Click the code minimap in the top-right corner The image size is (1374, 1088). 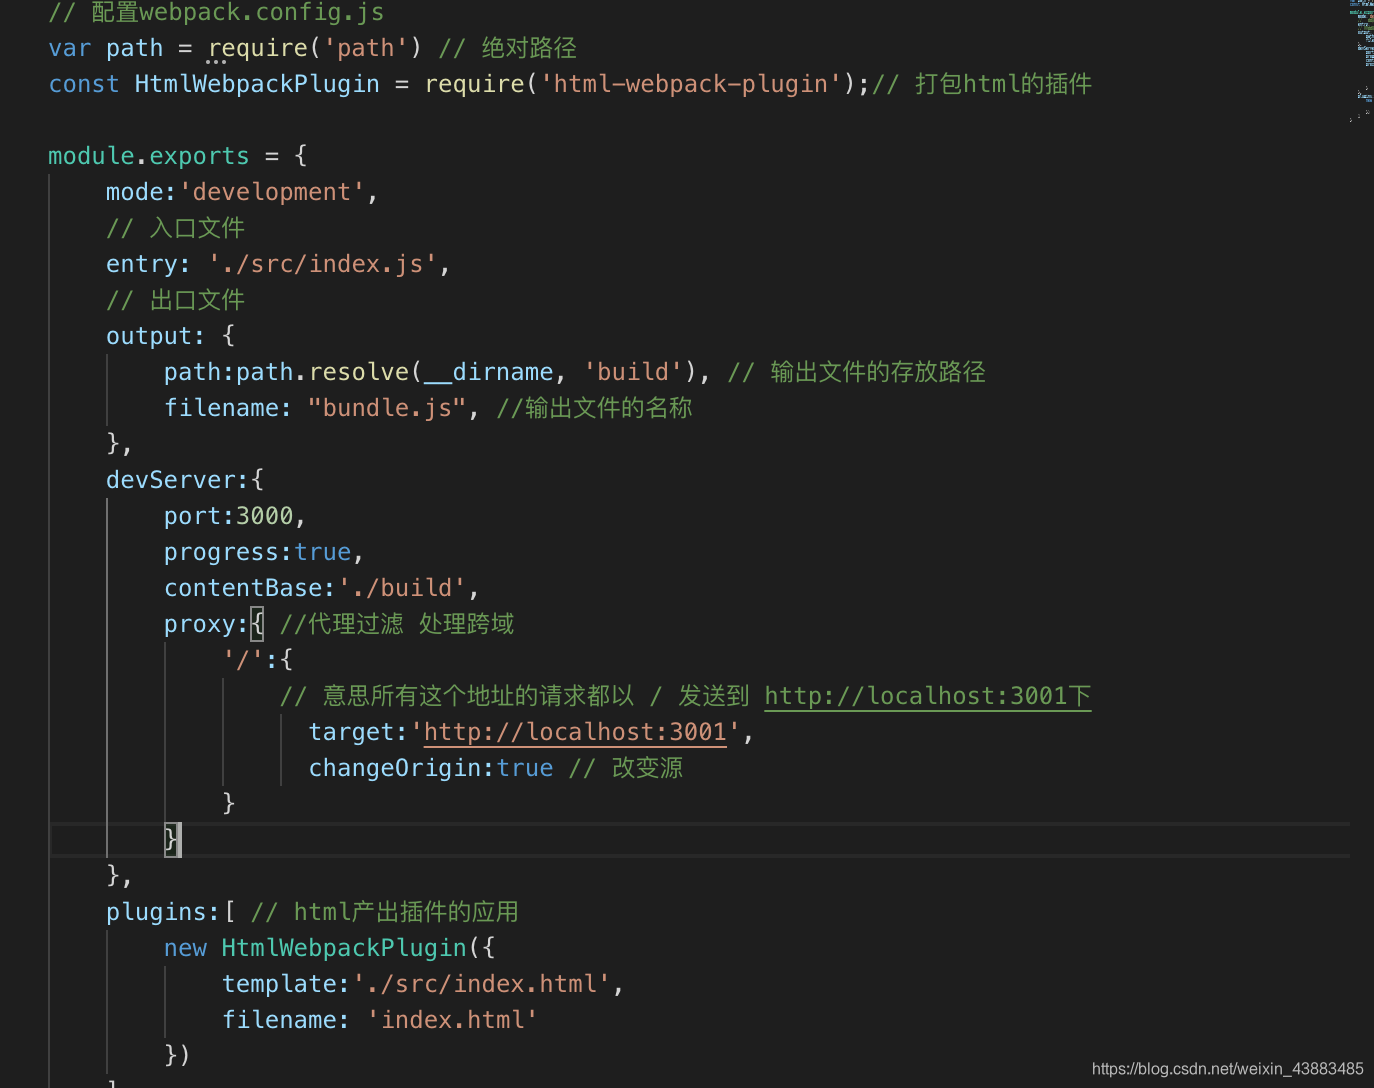coord(1362,60)
